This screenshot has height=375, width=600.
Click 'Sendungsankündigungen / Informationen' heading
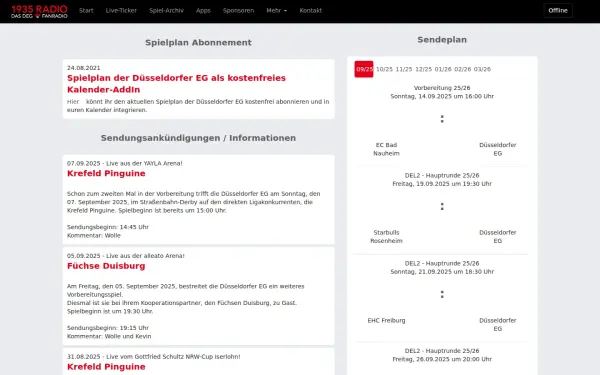click(x=198, y=138)
